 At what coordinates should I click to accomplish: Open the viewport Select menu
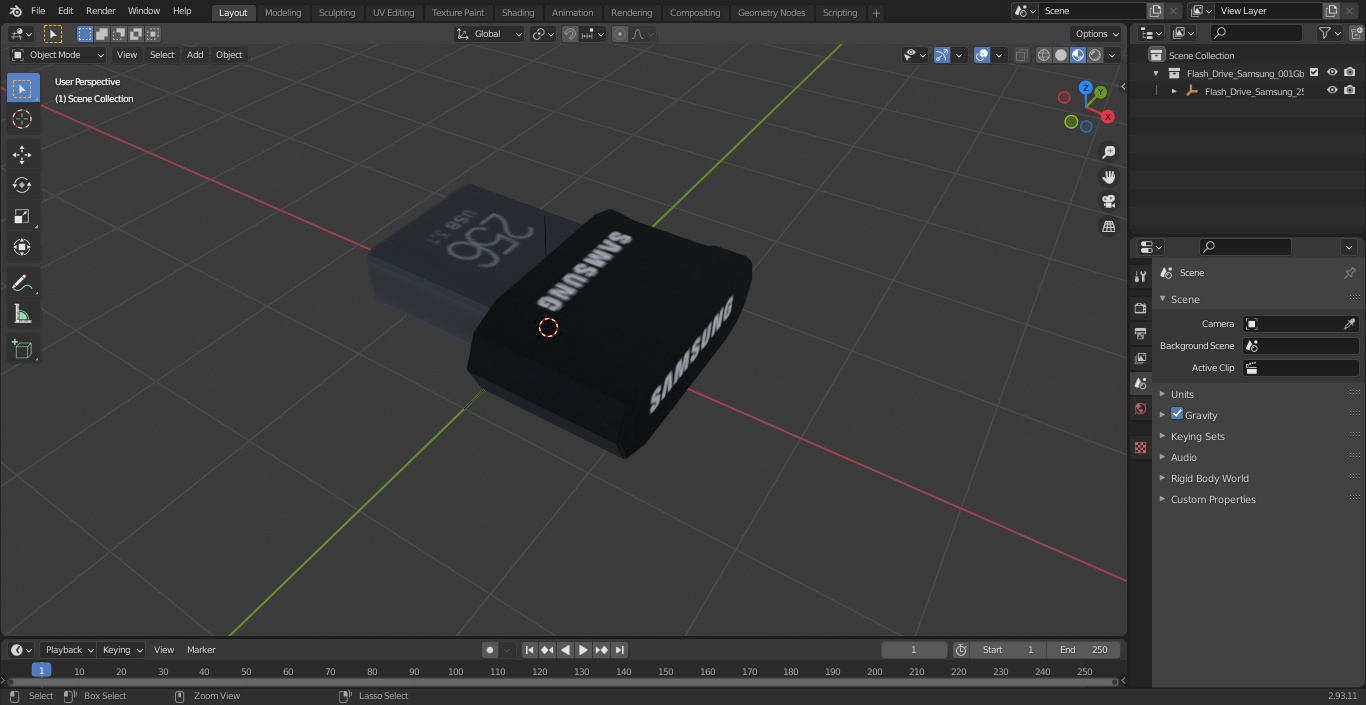(x=162, y=55)
